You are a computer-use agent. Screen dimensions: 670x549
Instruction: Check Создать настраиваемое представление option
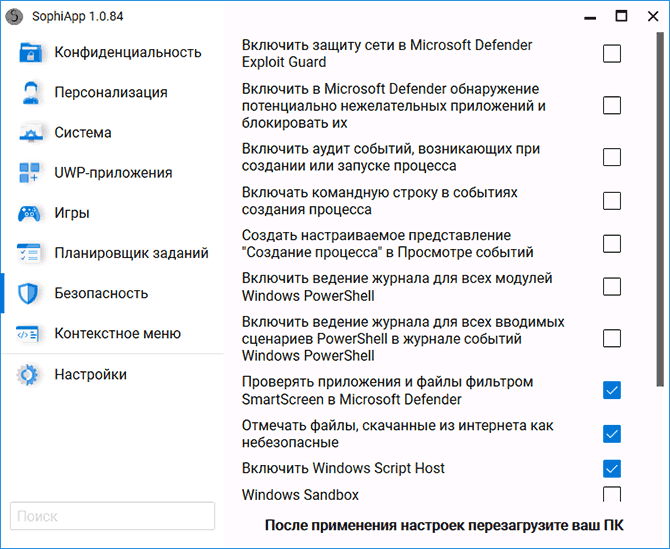click(x=612, y=244)
